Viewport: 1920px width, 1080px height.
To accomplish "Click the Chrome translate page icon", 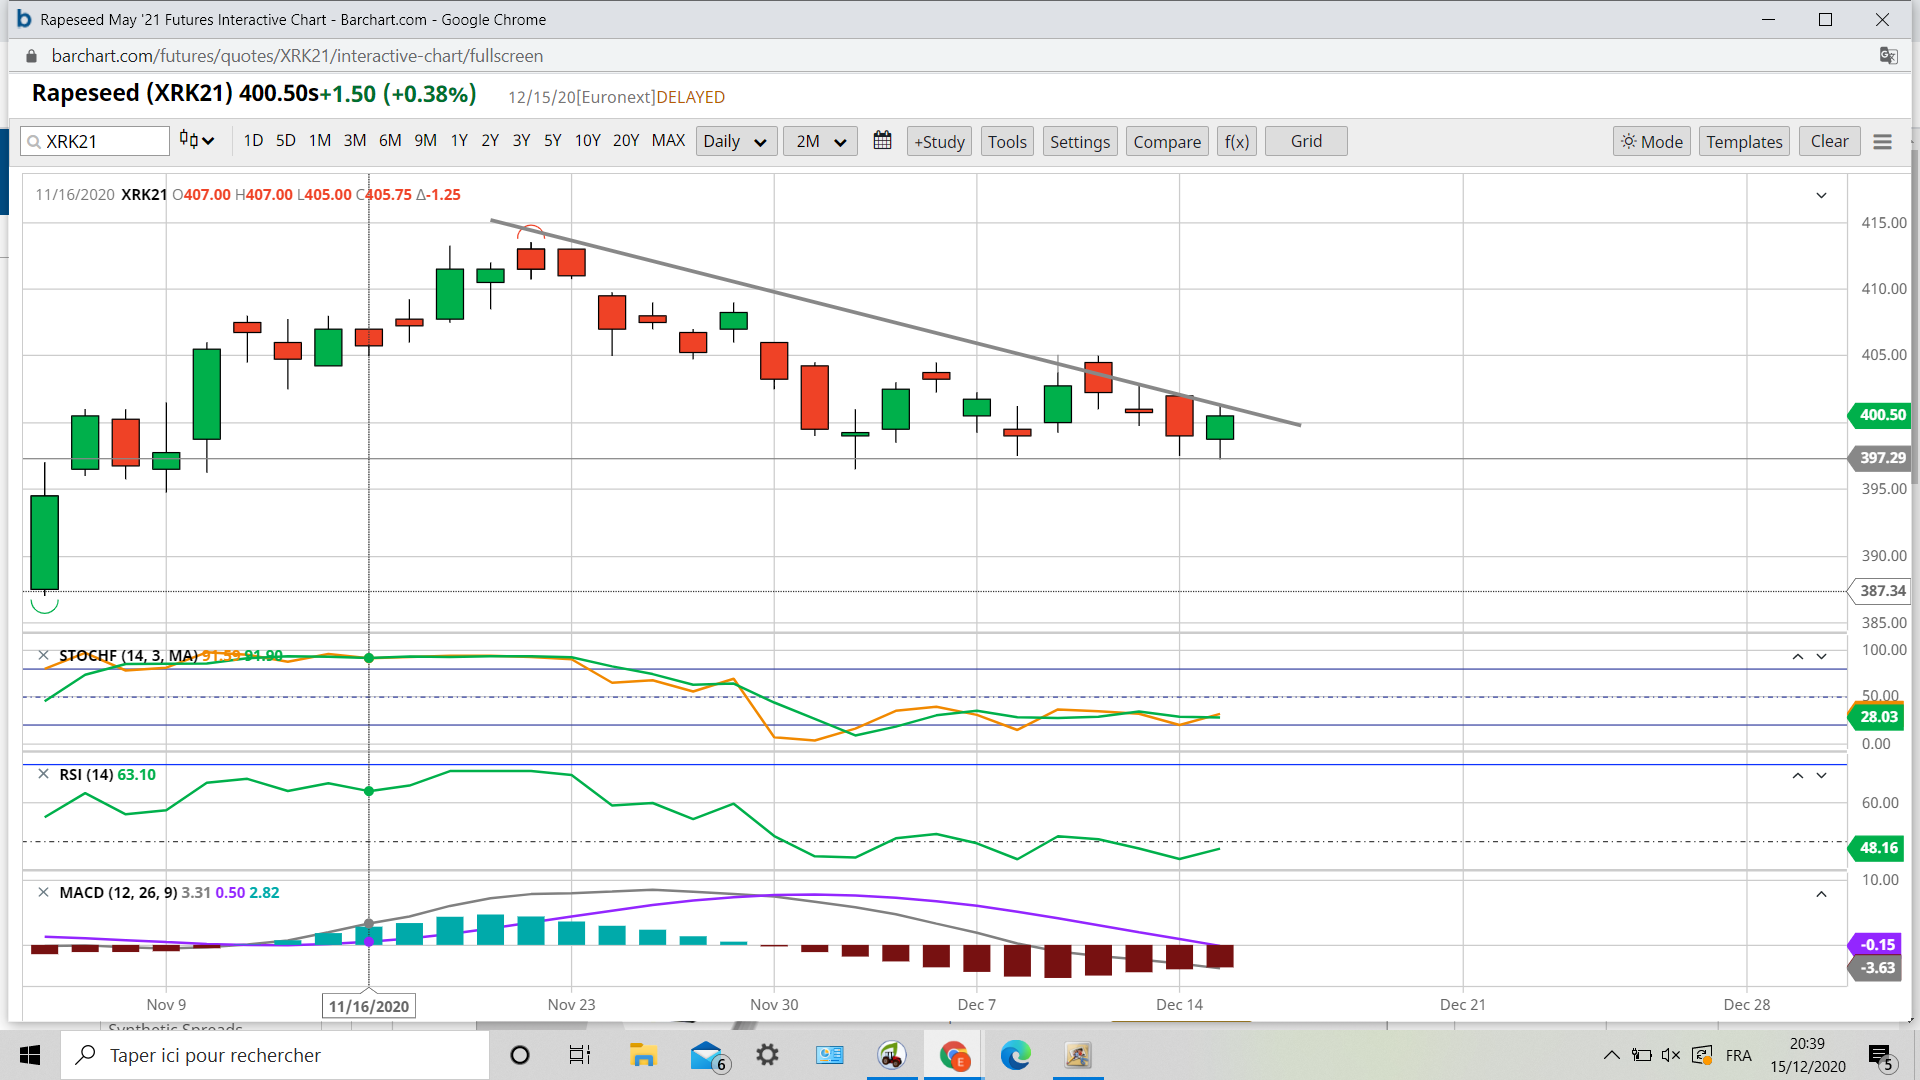I will 1888,56.
